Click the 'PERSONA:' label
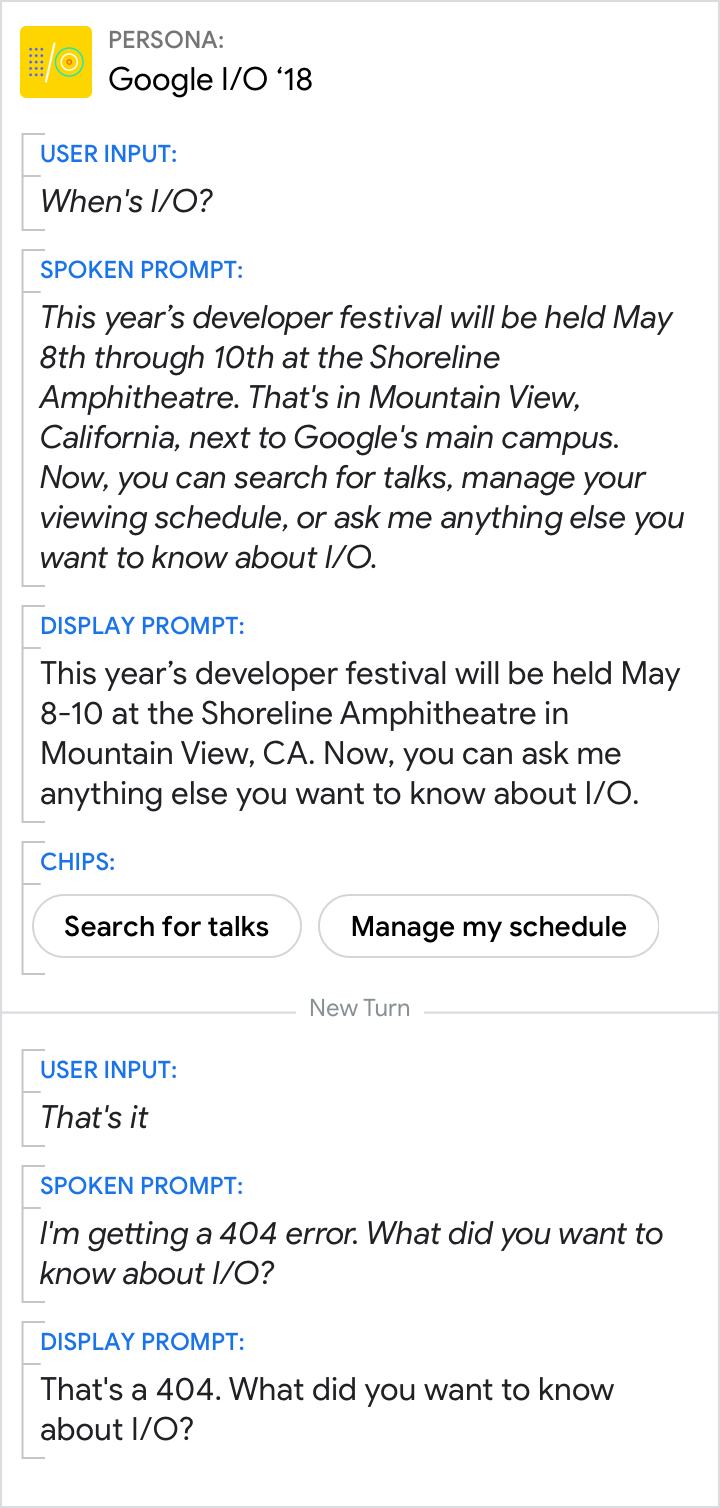This screenshot has width=720, height=1508. [166, 40]
